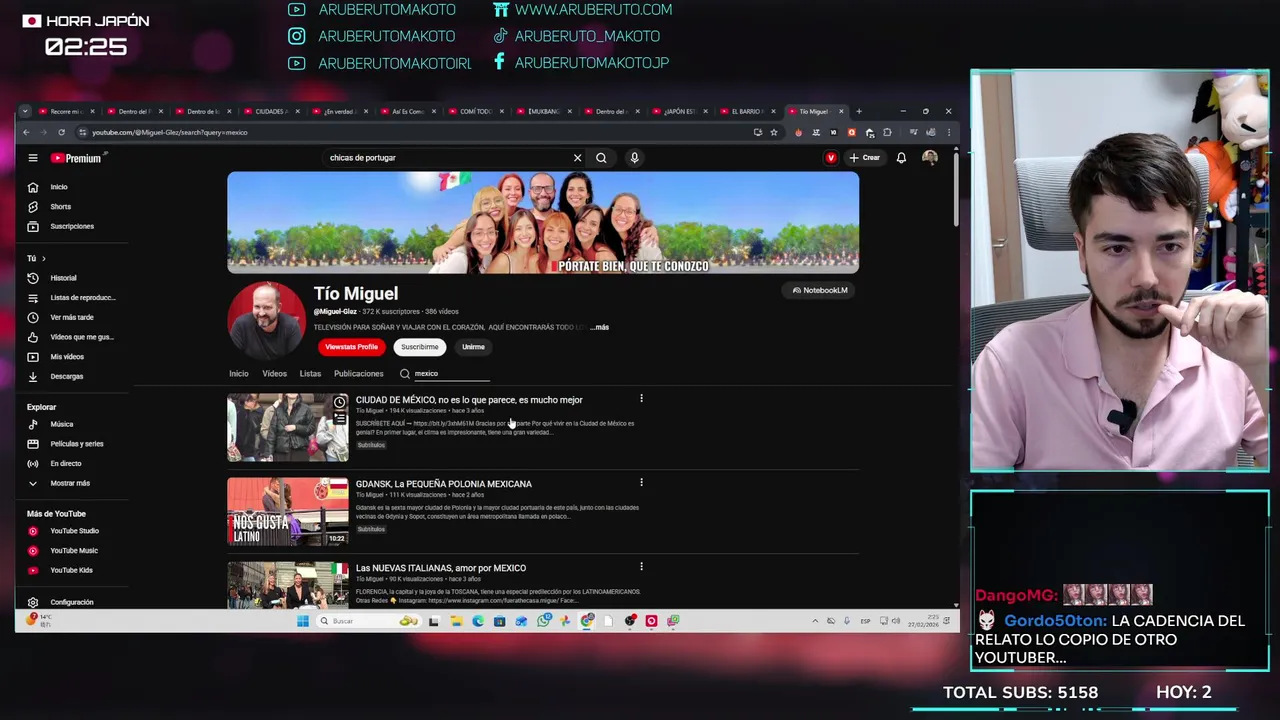
Task: Bookmark this page with star icon
Action: point(774,132)
